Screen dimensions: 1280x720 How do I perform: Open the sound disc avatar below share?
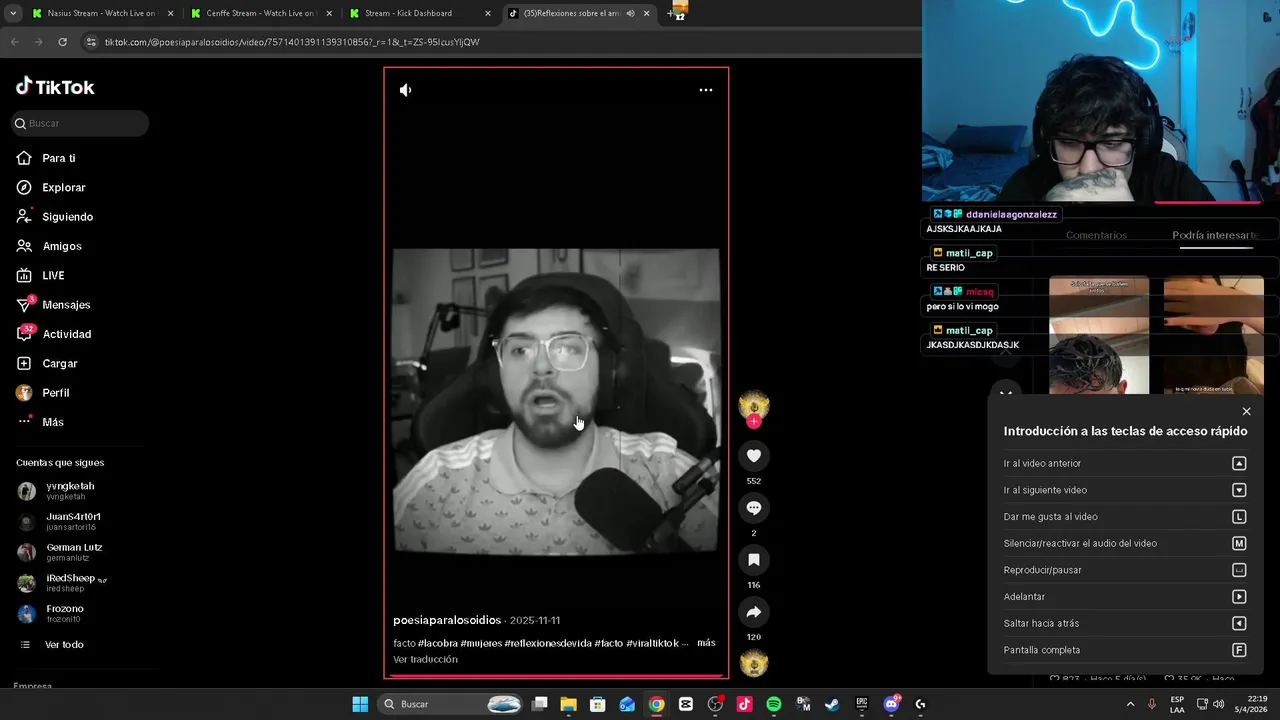(x=754, y=663)
